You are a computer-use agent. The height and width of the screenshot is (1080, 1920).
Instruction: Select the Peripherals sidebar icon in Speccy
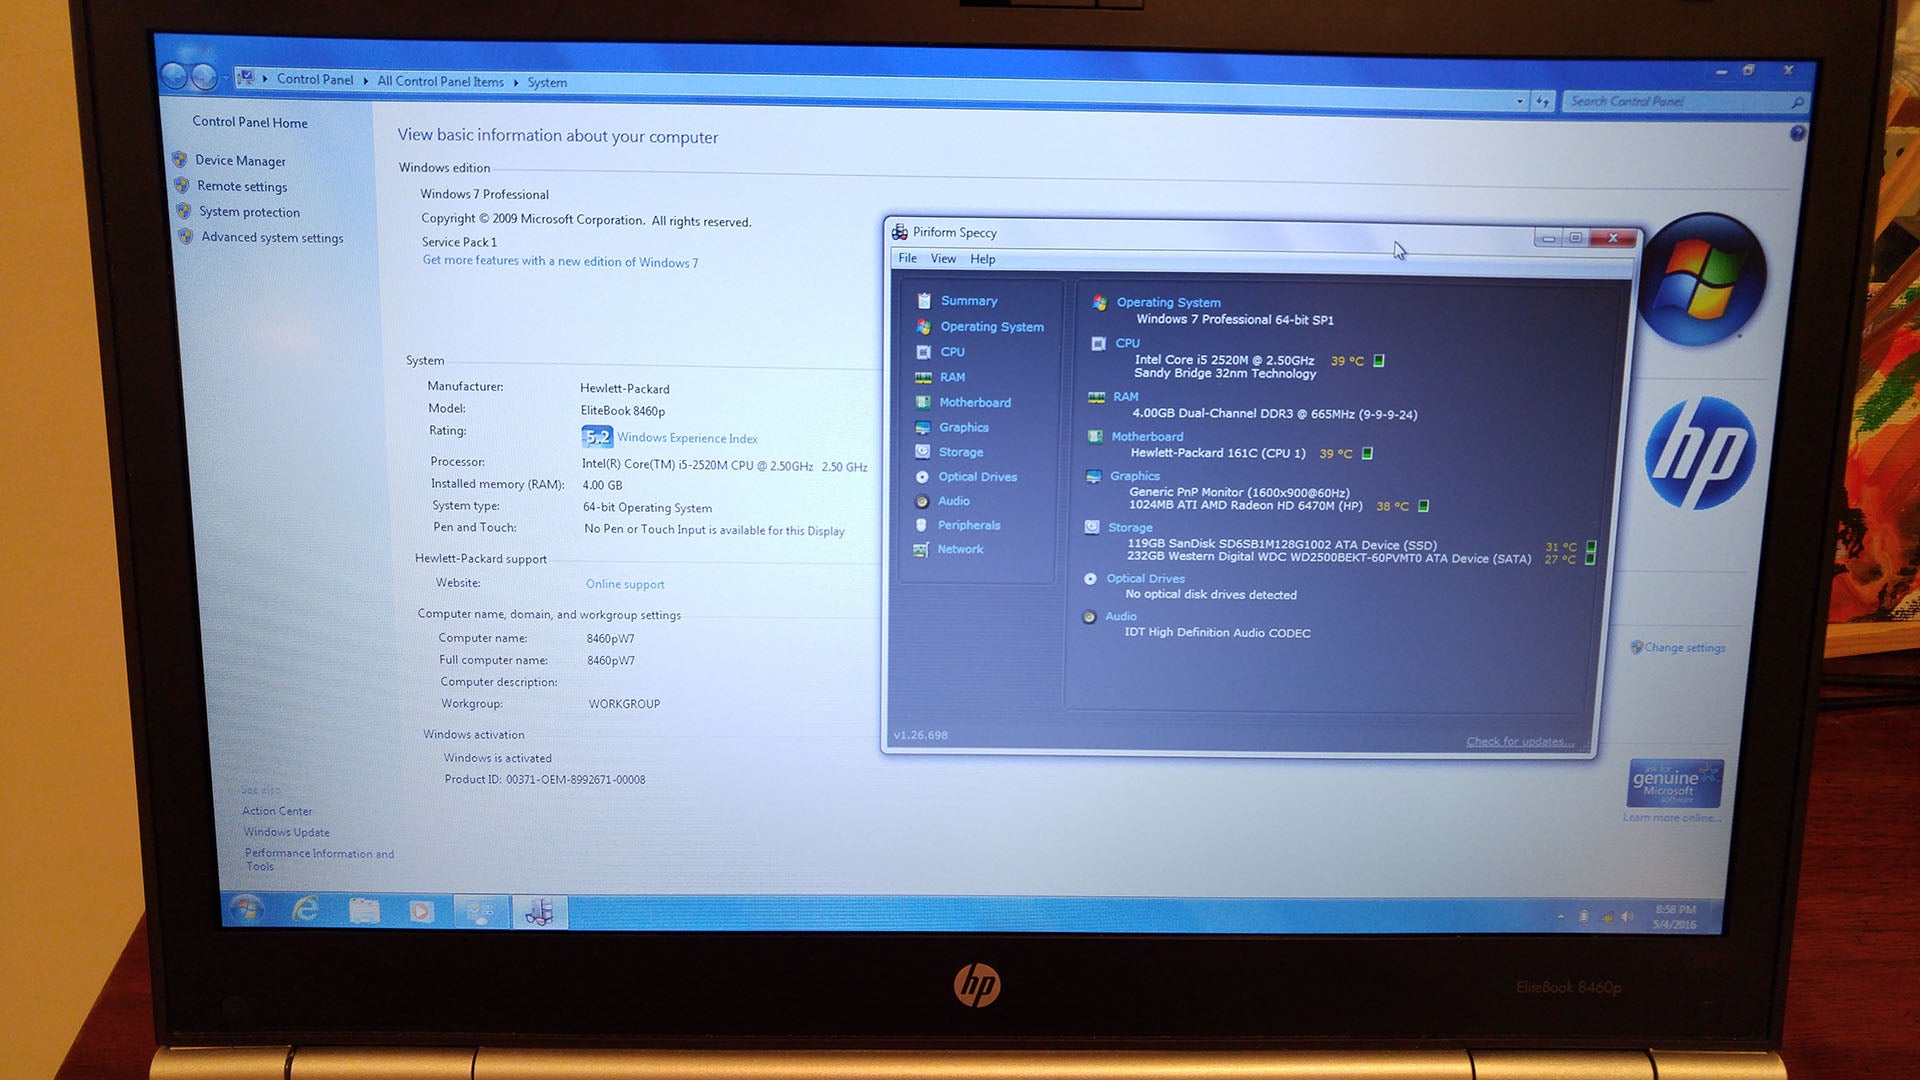point(921,525)
